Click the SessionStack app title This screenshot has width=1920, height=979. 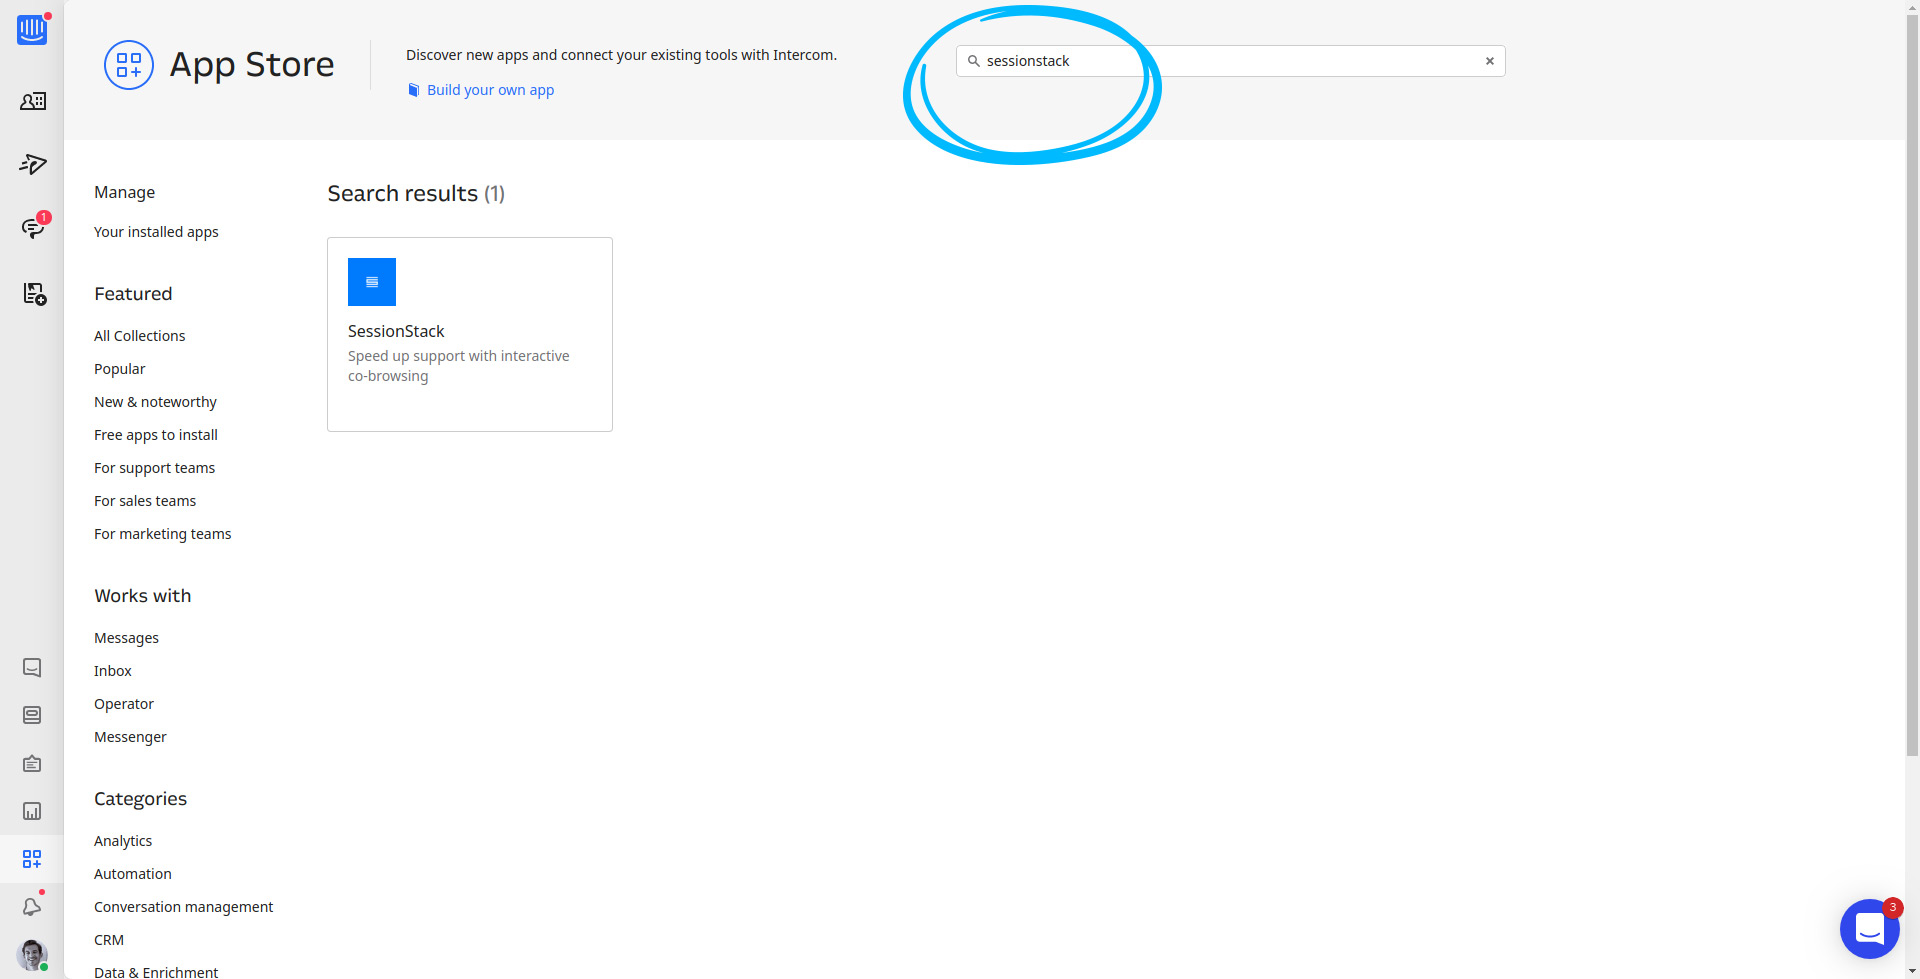pos(396,331)
